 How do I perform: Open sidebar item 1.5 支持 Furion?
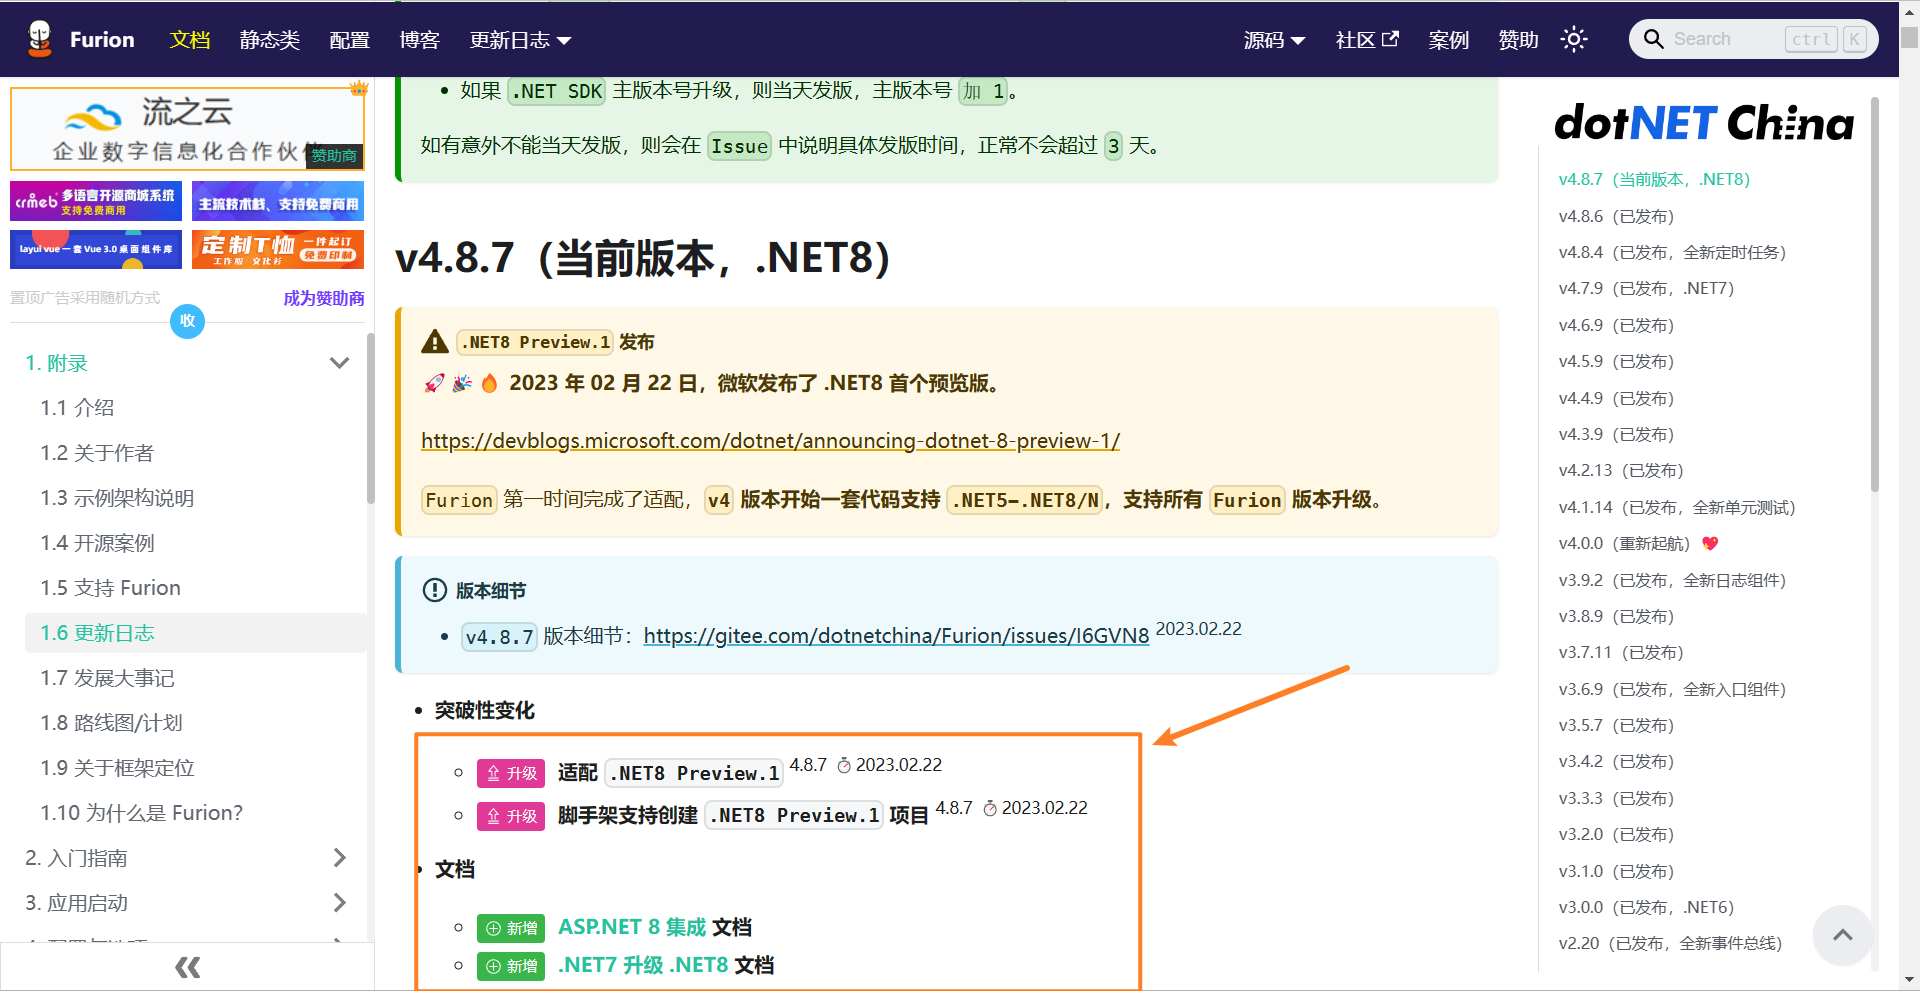110,588
